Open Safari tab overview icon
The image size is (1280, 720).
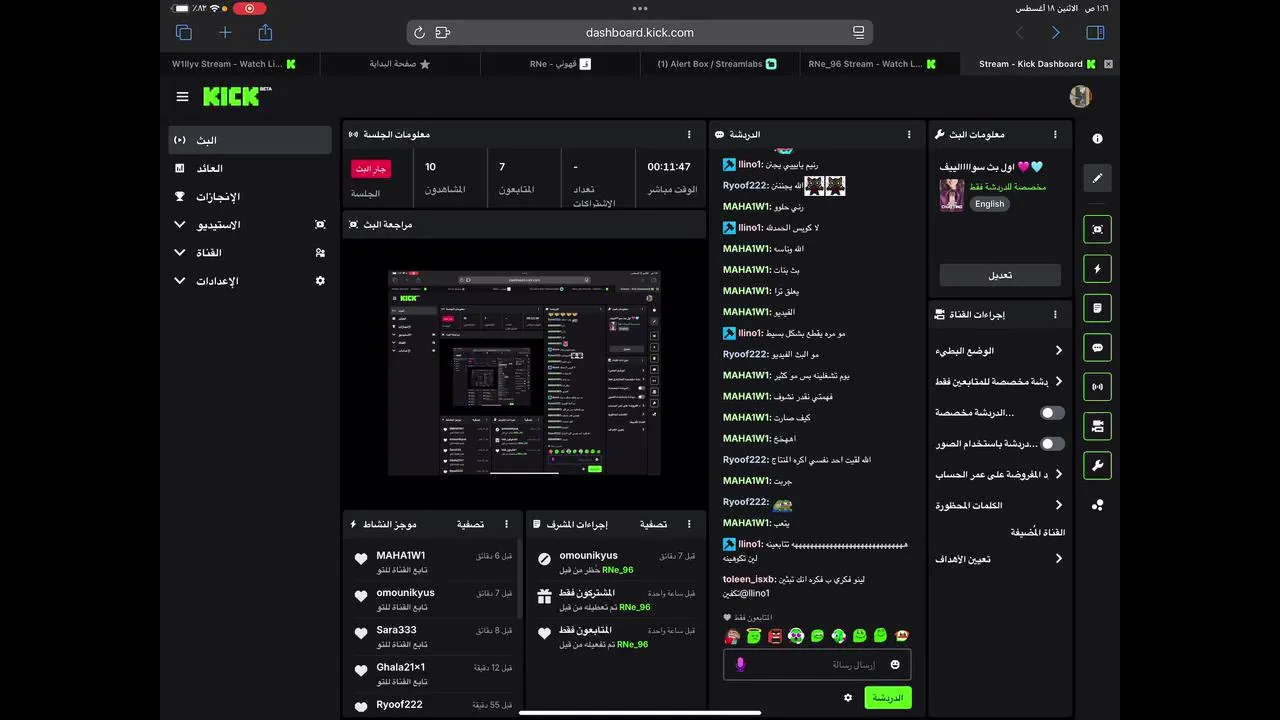pyautogui.click(x=184, y=32)
